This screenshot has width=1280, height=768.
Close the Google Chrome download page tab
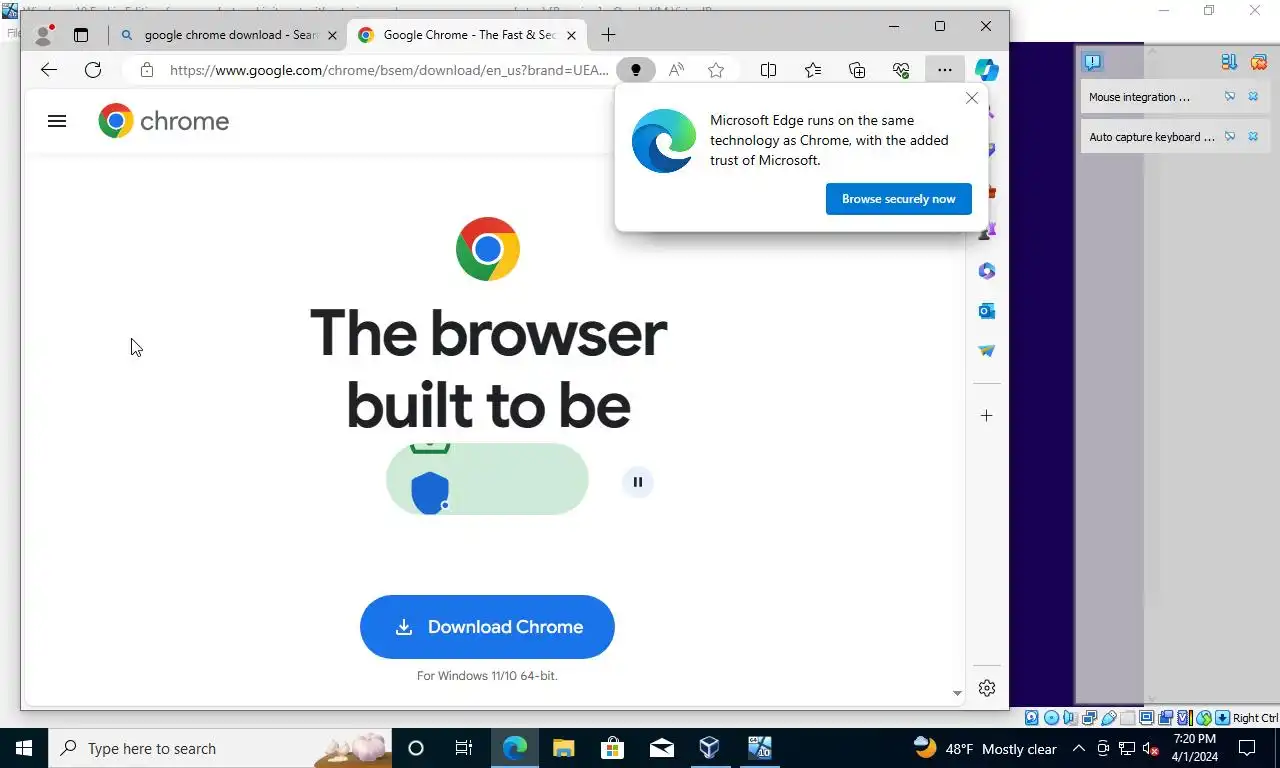click(571, 35)
